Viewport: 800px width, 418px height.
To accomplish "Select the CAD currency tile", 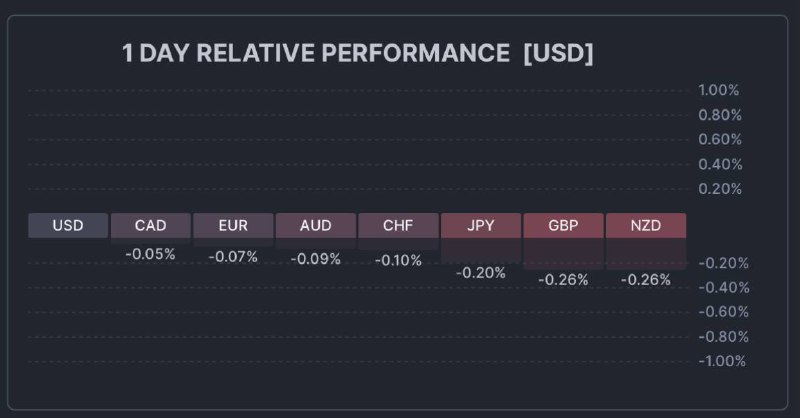I will [x=150, y=225].
